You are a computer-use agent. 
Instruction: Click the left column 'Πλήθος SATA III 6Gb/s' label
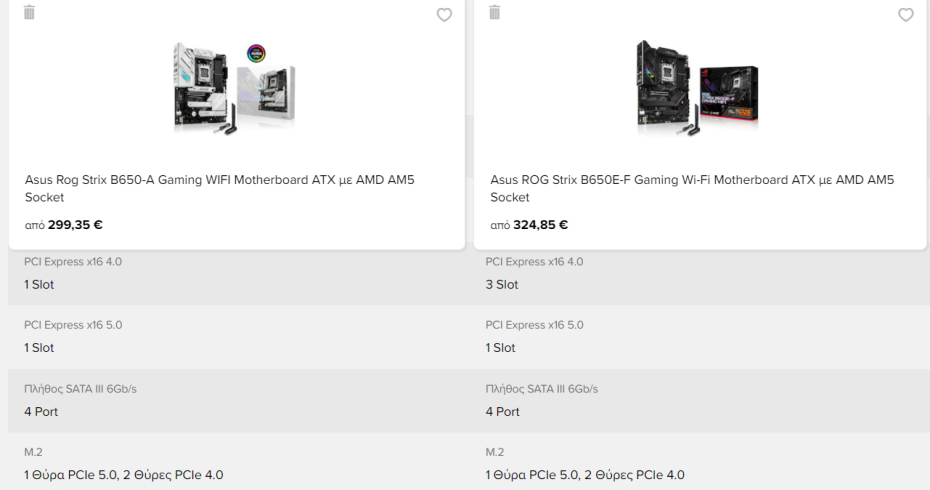80,389
